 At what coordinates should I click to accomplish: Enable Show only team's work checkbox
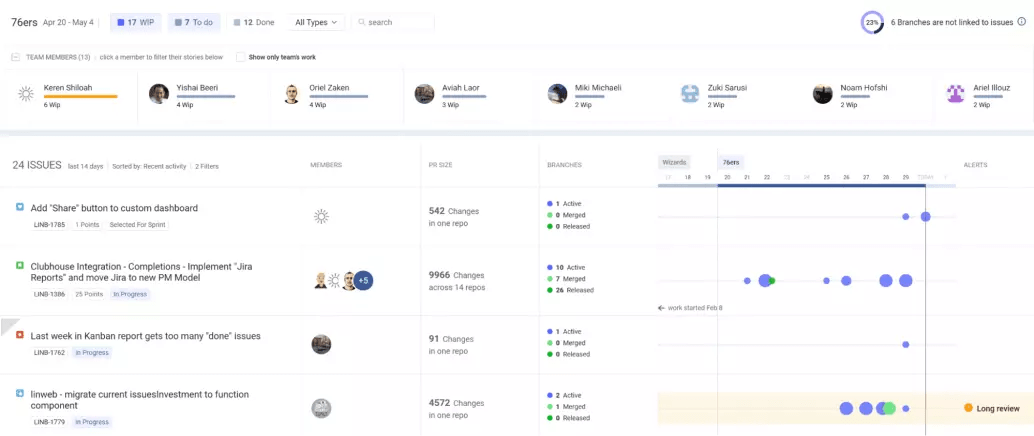tap(241, 57)
